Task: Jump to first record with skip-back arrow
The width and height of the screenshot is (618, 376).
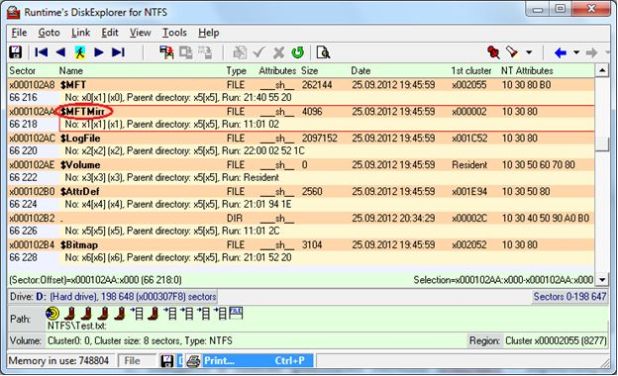Action: pyautogui.click(x=41, y=52)
